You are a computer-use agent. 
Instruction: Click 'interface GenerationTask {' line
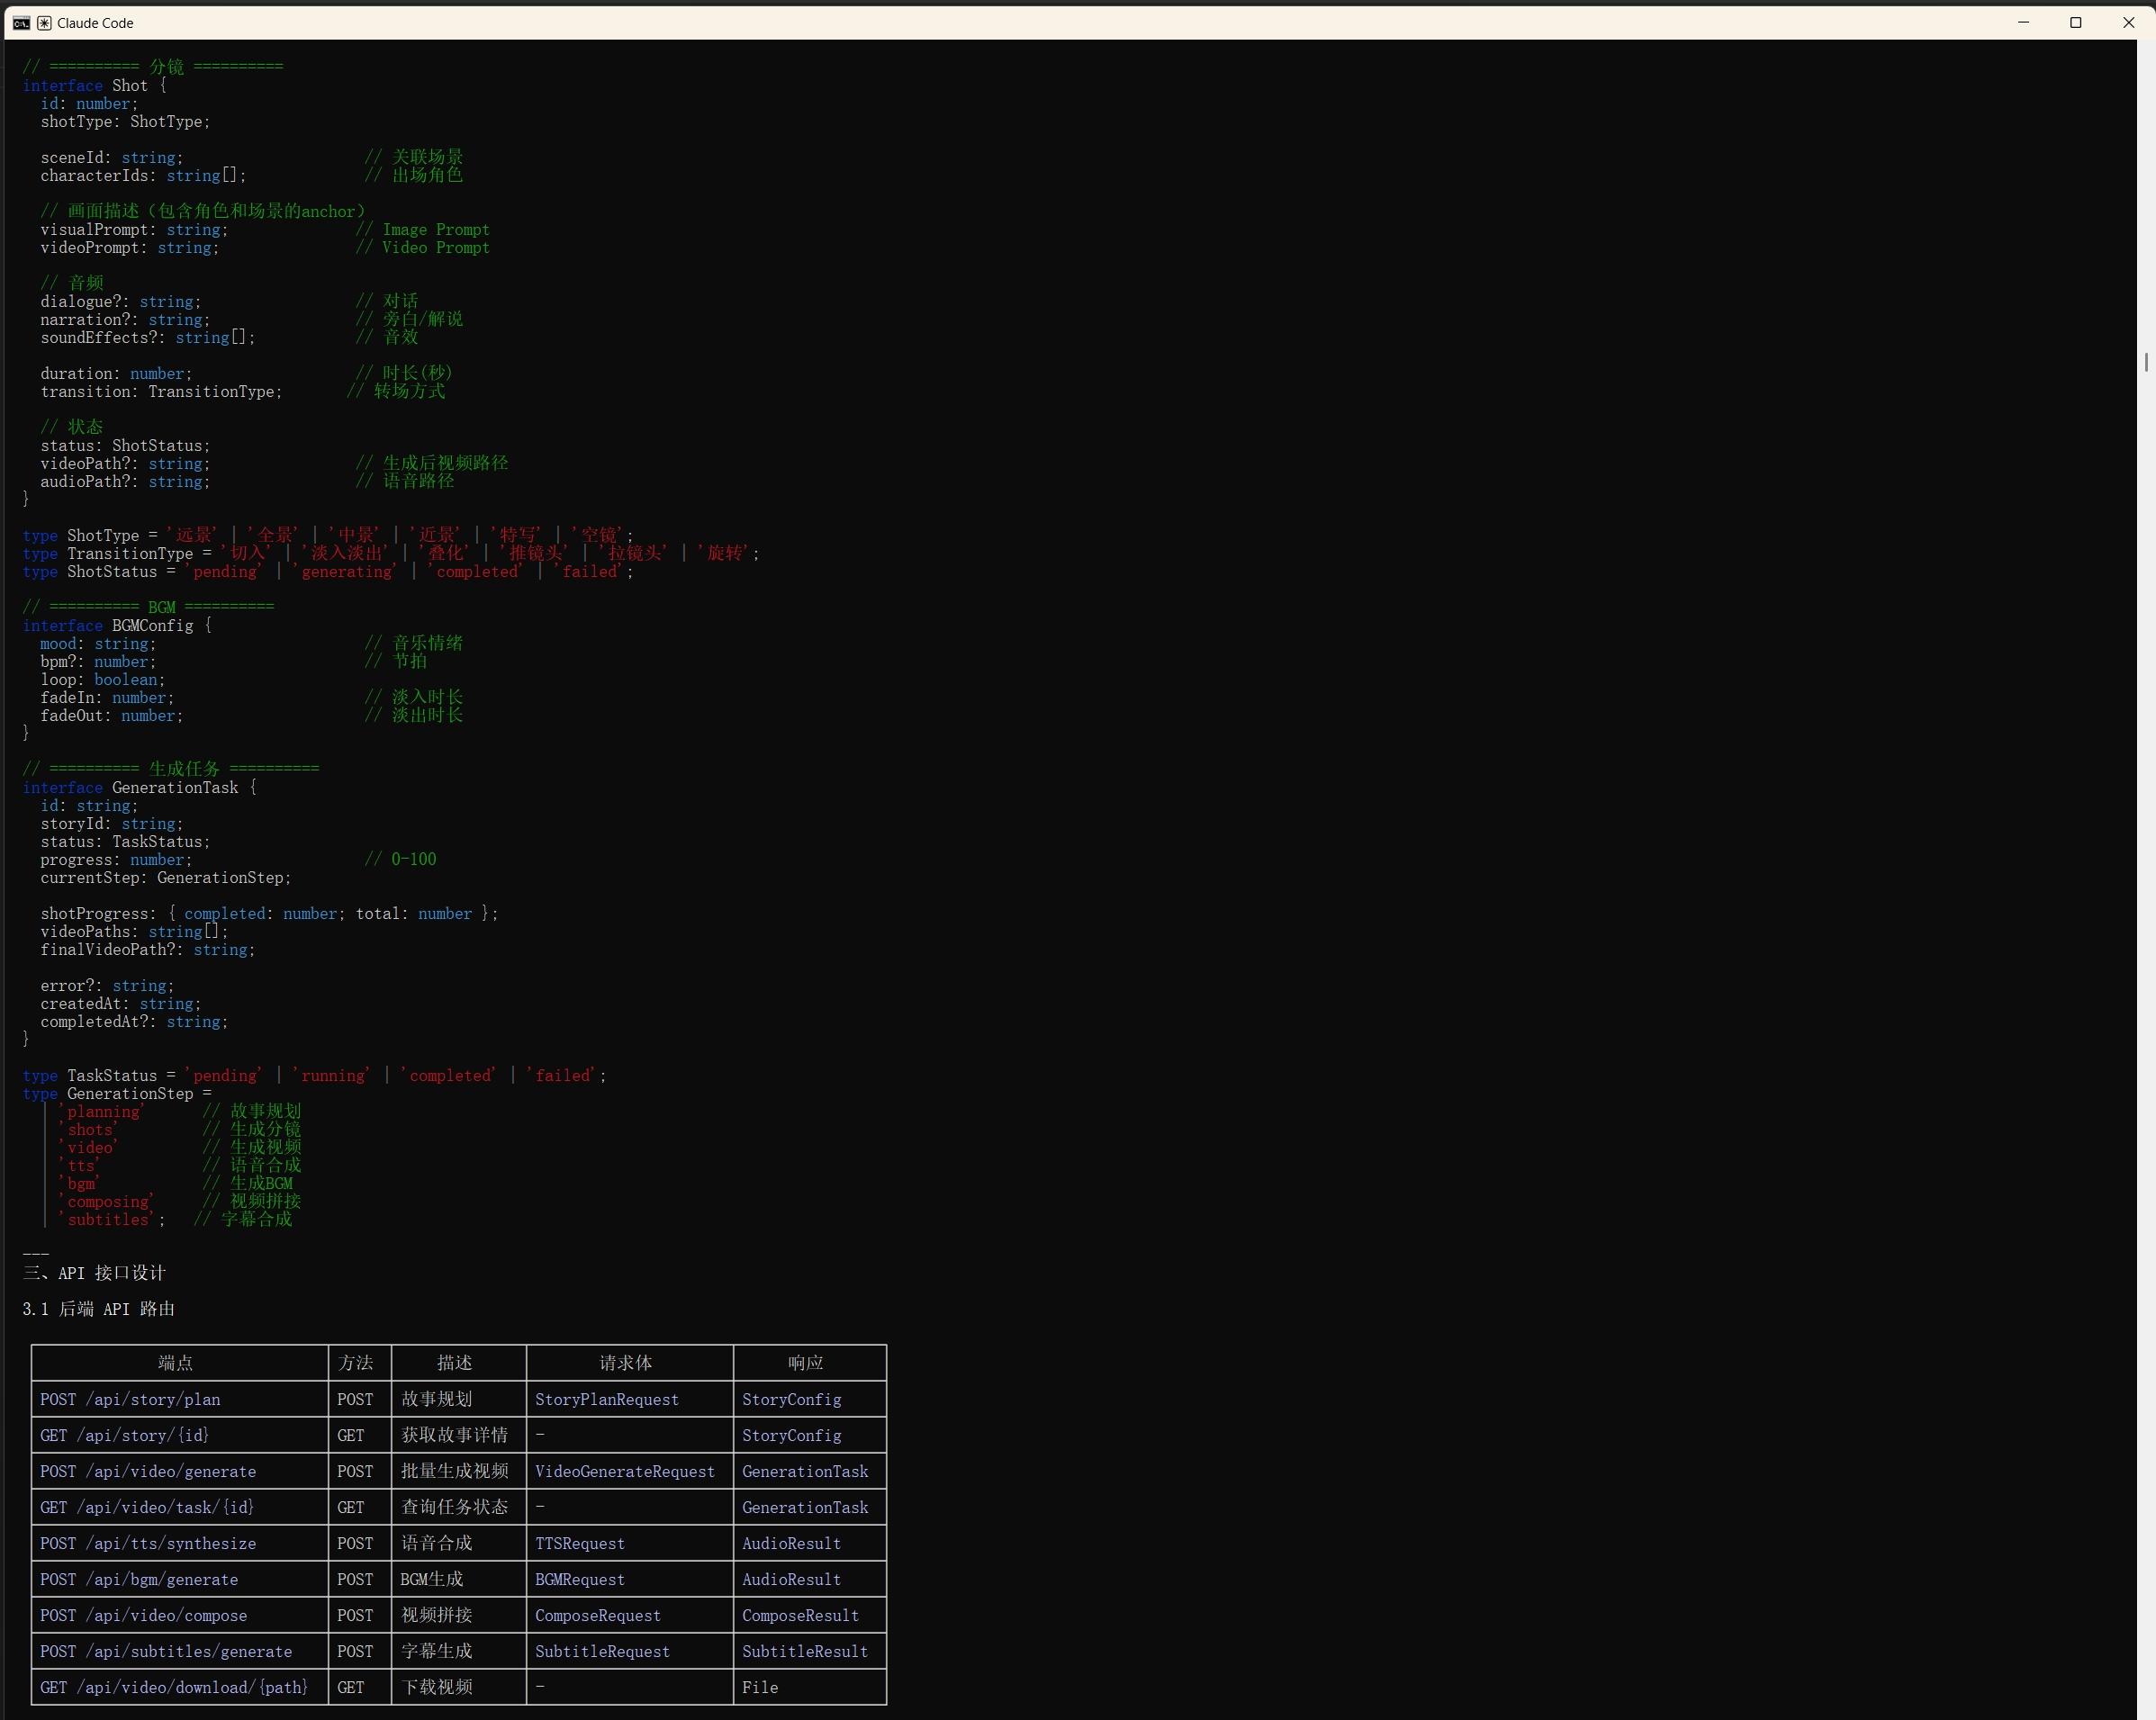pos(139,788)
